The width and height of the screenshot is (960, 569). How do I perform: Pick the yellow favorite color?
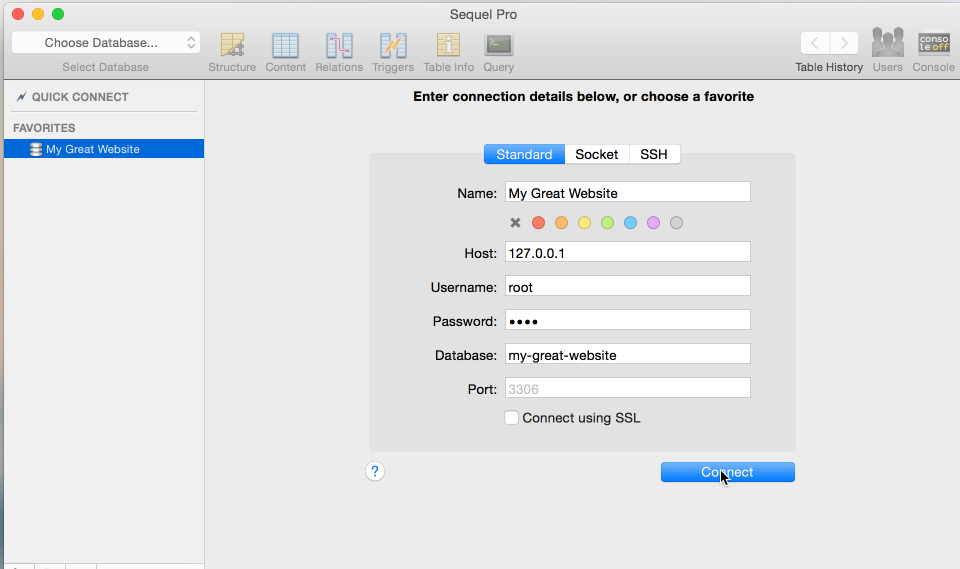click(x=584, y=223)
